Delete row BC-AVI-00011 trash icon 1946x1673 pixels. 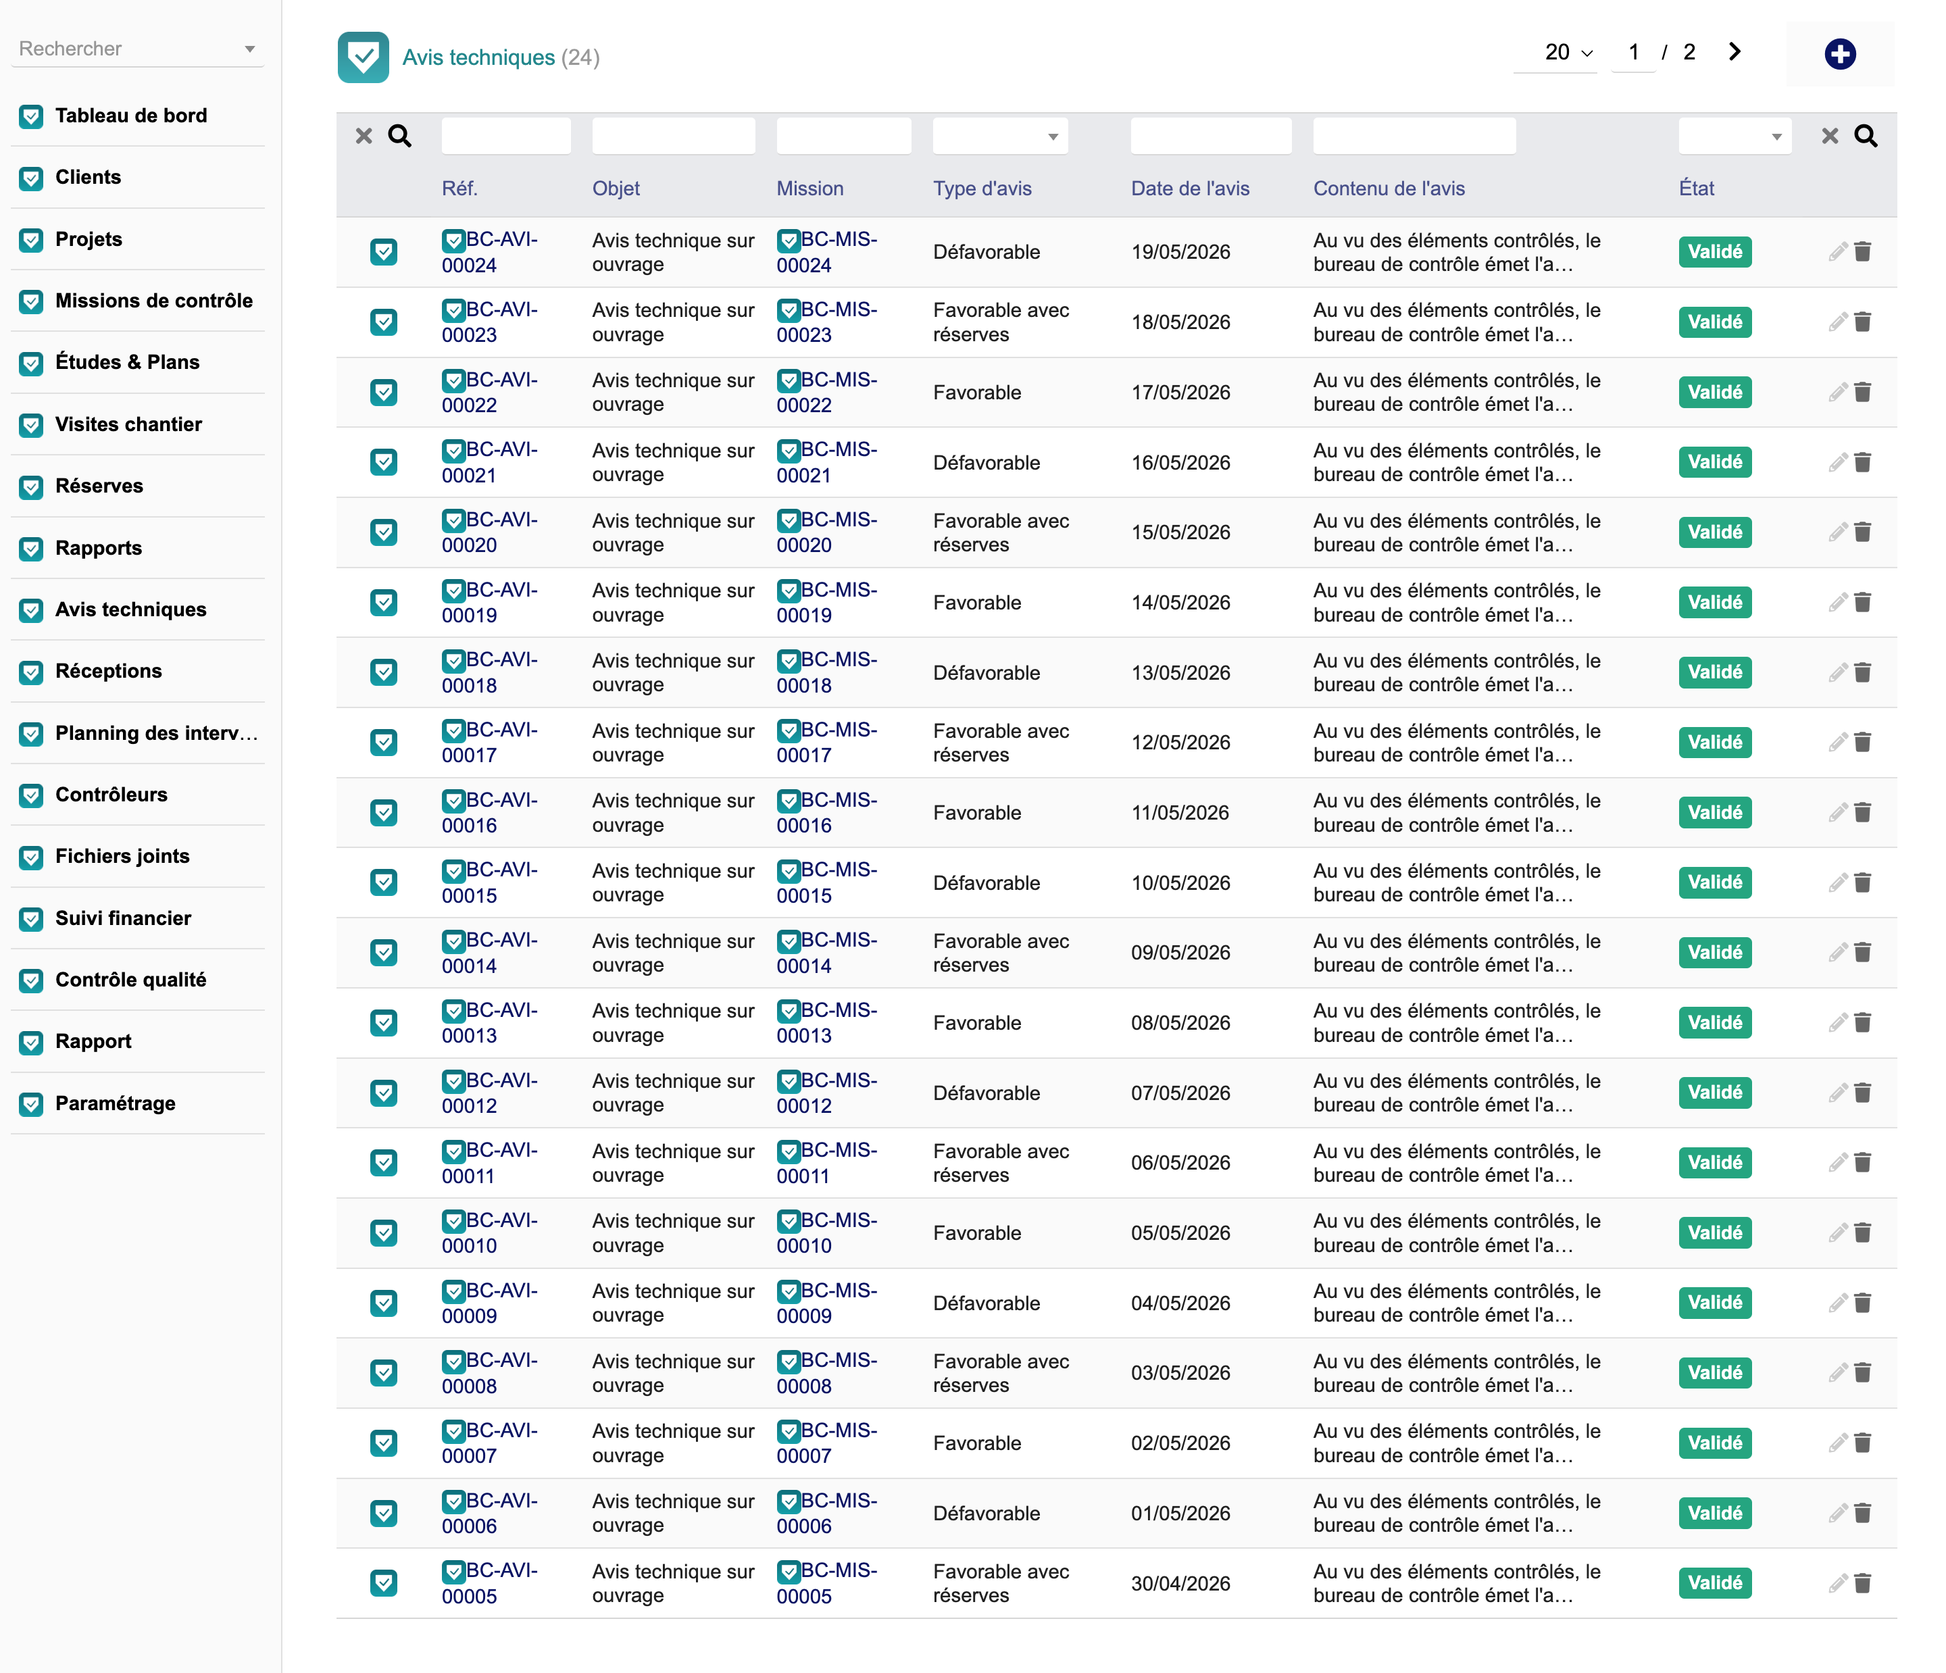(1863, 1162)
